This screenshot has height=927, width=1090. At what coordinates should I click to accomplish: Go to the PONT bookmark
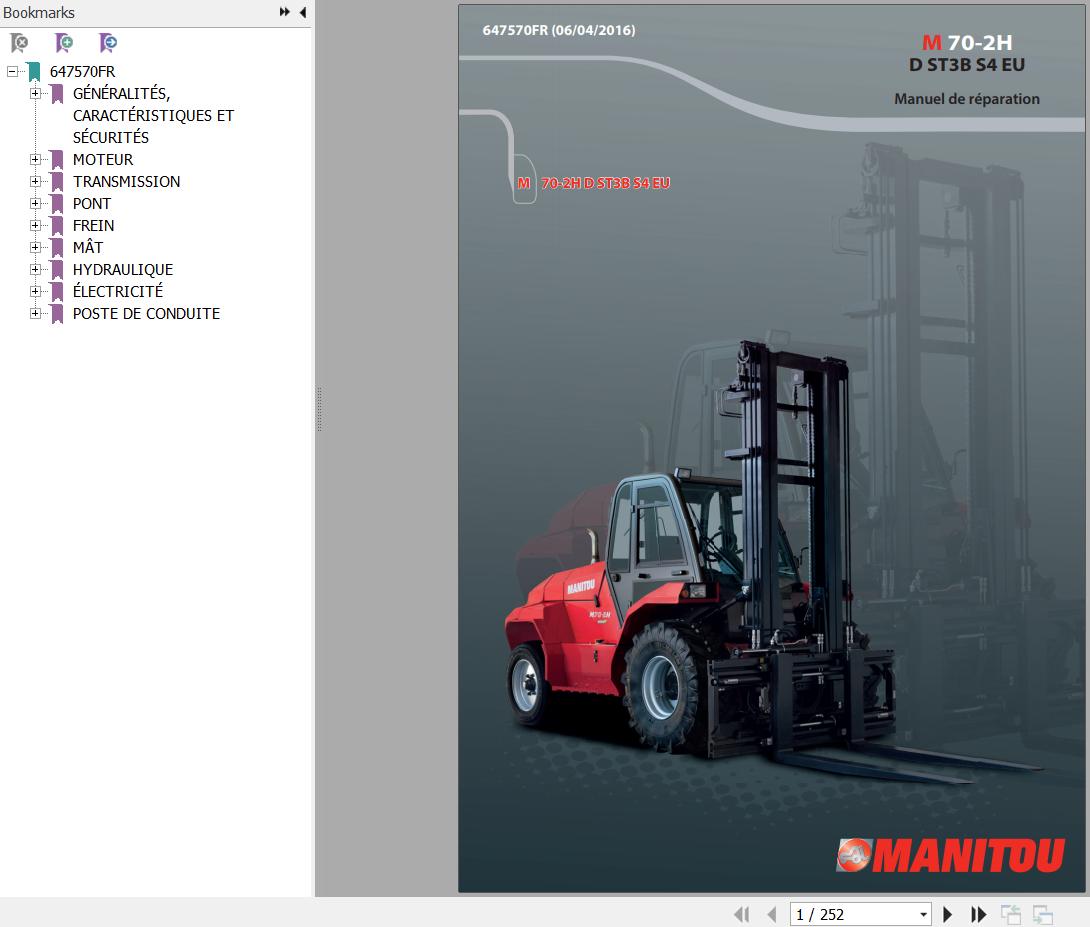coord(92,204)
